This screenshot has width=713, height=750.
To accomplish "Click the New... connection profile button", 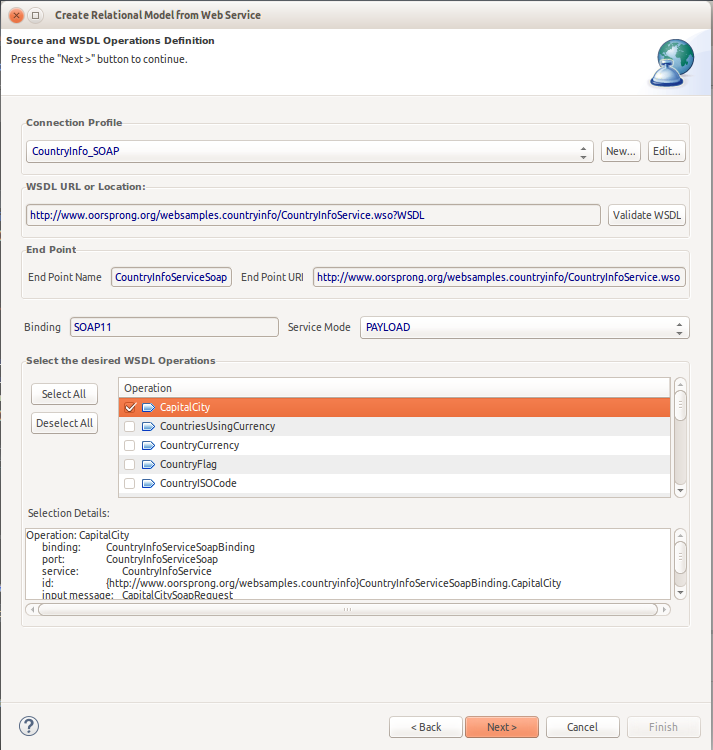I will (621, 151).
